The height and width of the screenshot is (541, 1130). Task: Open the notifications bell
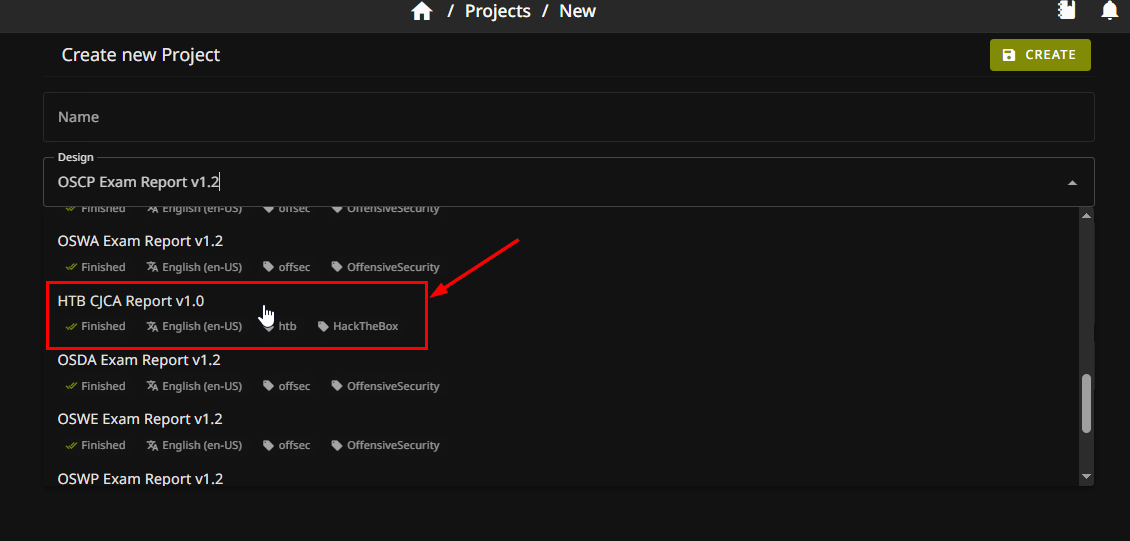coord(1110,10)
